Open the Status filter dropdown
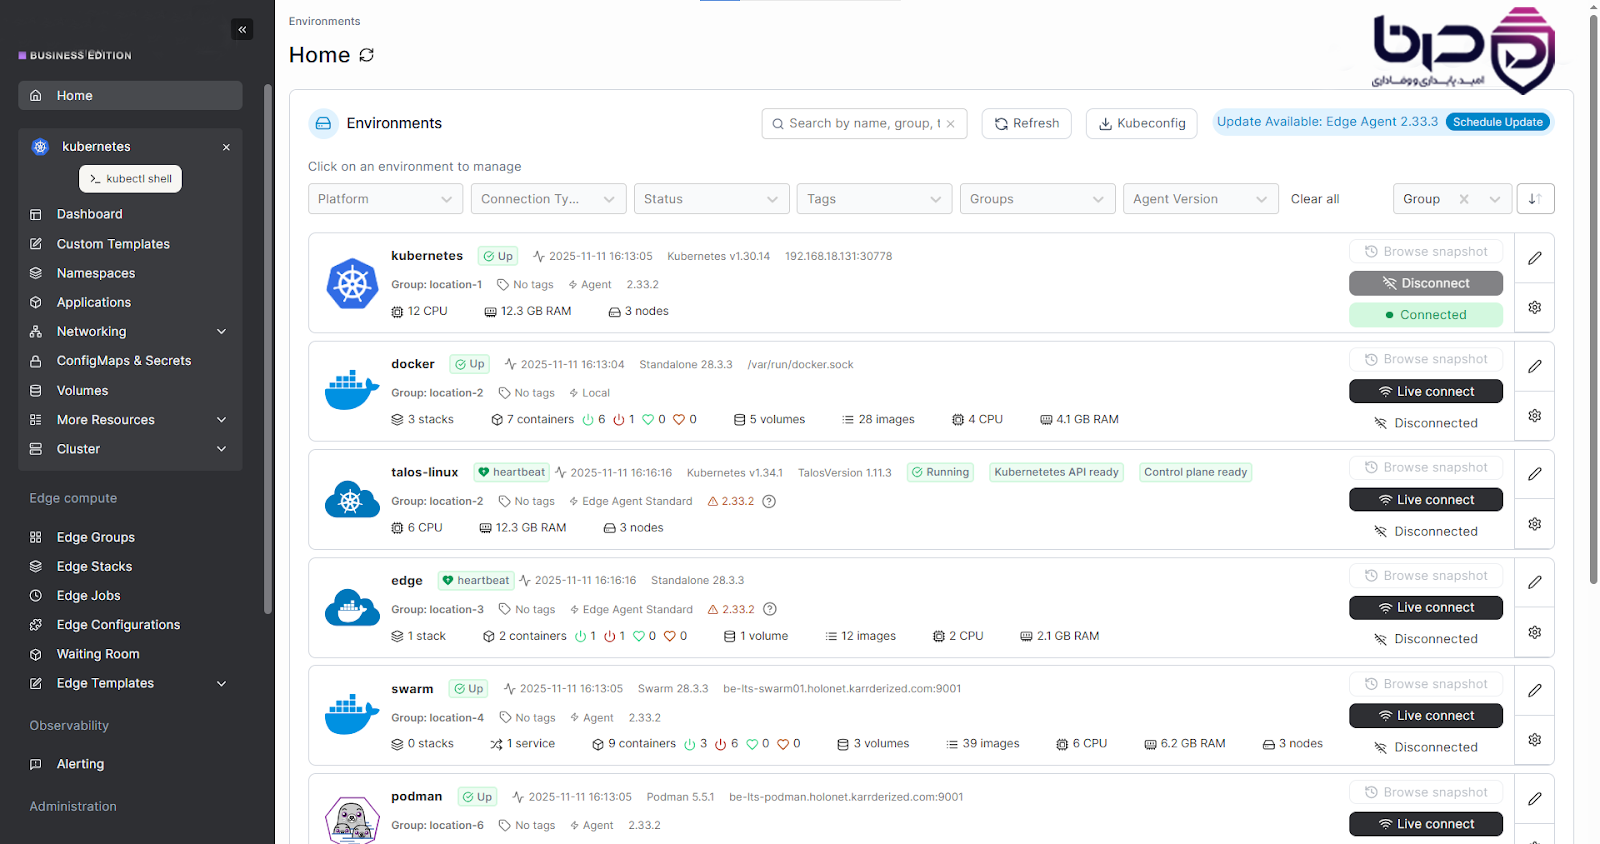This screenshot has height=844, width=1600. (711, 199)
